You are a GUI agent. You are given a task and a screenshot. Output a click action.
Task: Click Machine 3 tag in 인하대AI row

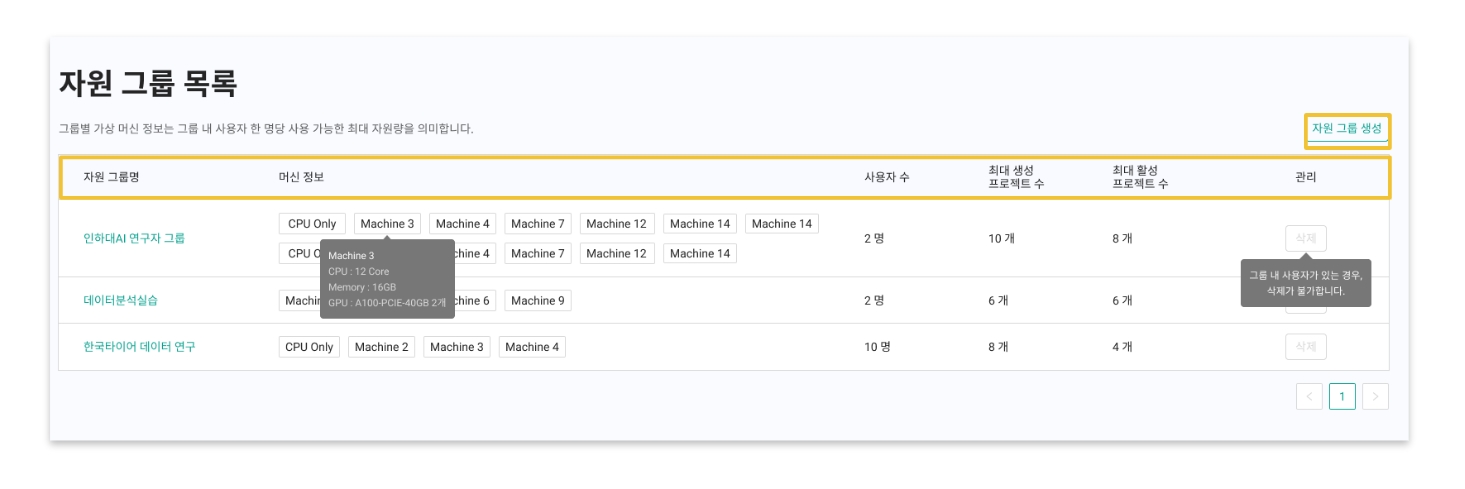click(387, 224)
